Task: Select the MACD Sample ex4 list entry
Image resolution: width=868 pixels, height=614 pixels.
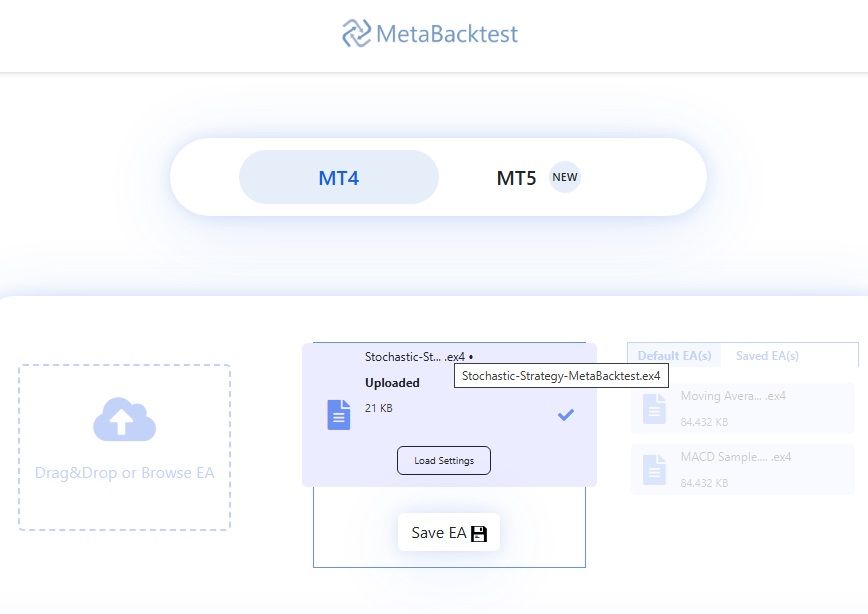Action: [741, 469]
